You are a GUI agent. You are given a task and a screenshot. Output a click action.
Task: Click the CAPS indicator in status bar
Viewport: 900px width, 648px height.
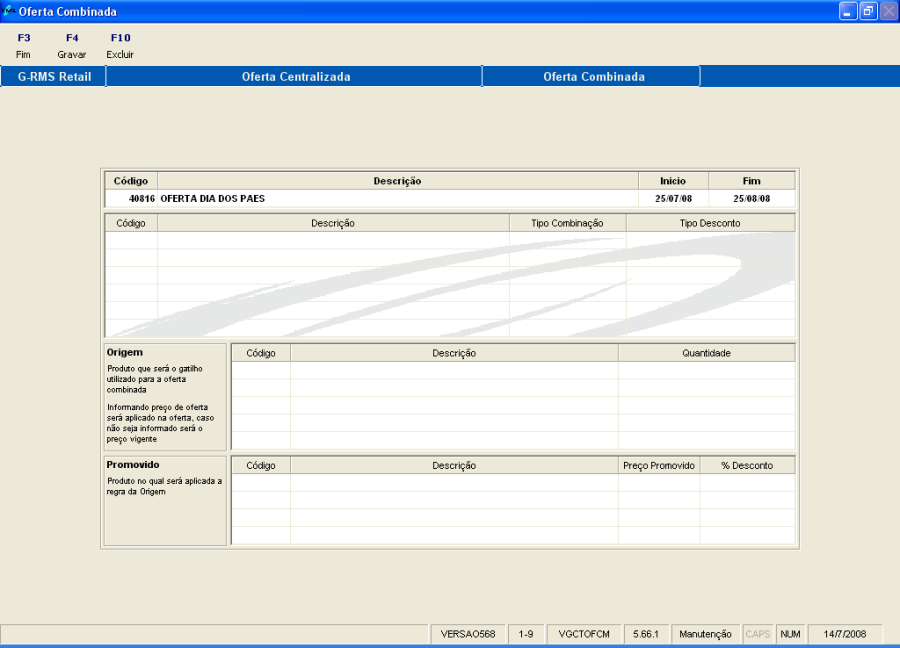[x=758, y=634]
